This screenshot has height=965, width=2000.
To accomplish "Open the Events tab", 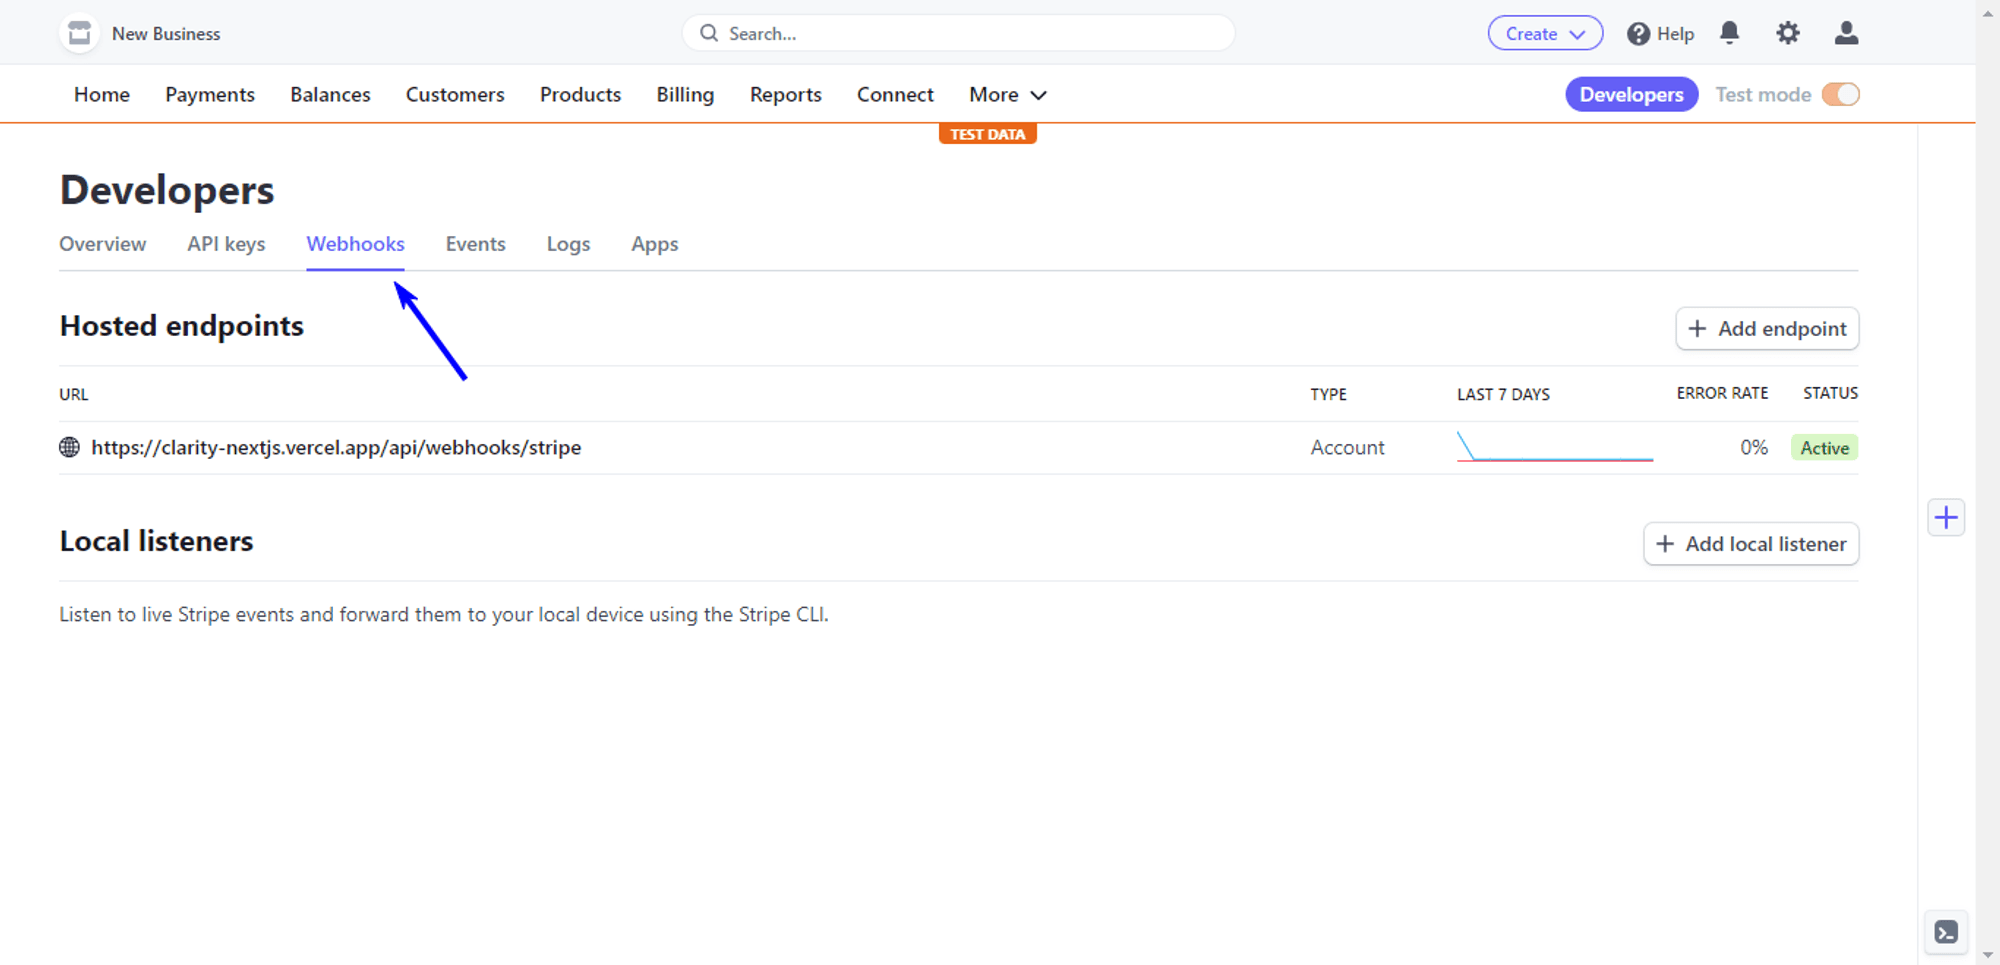I will click(x=475, y=244).
